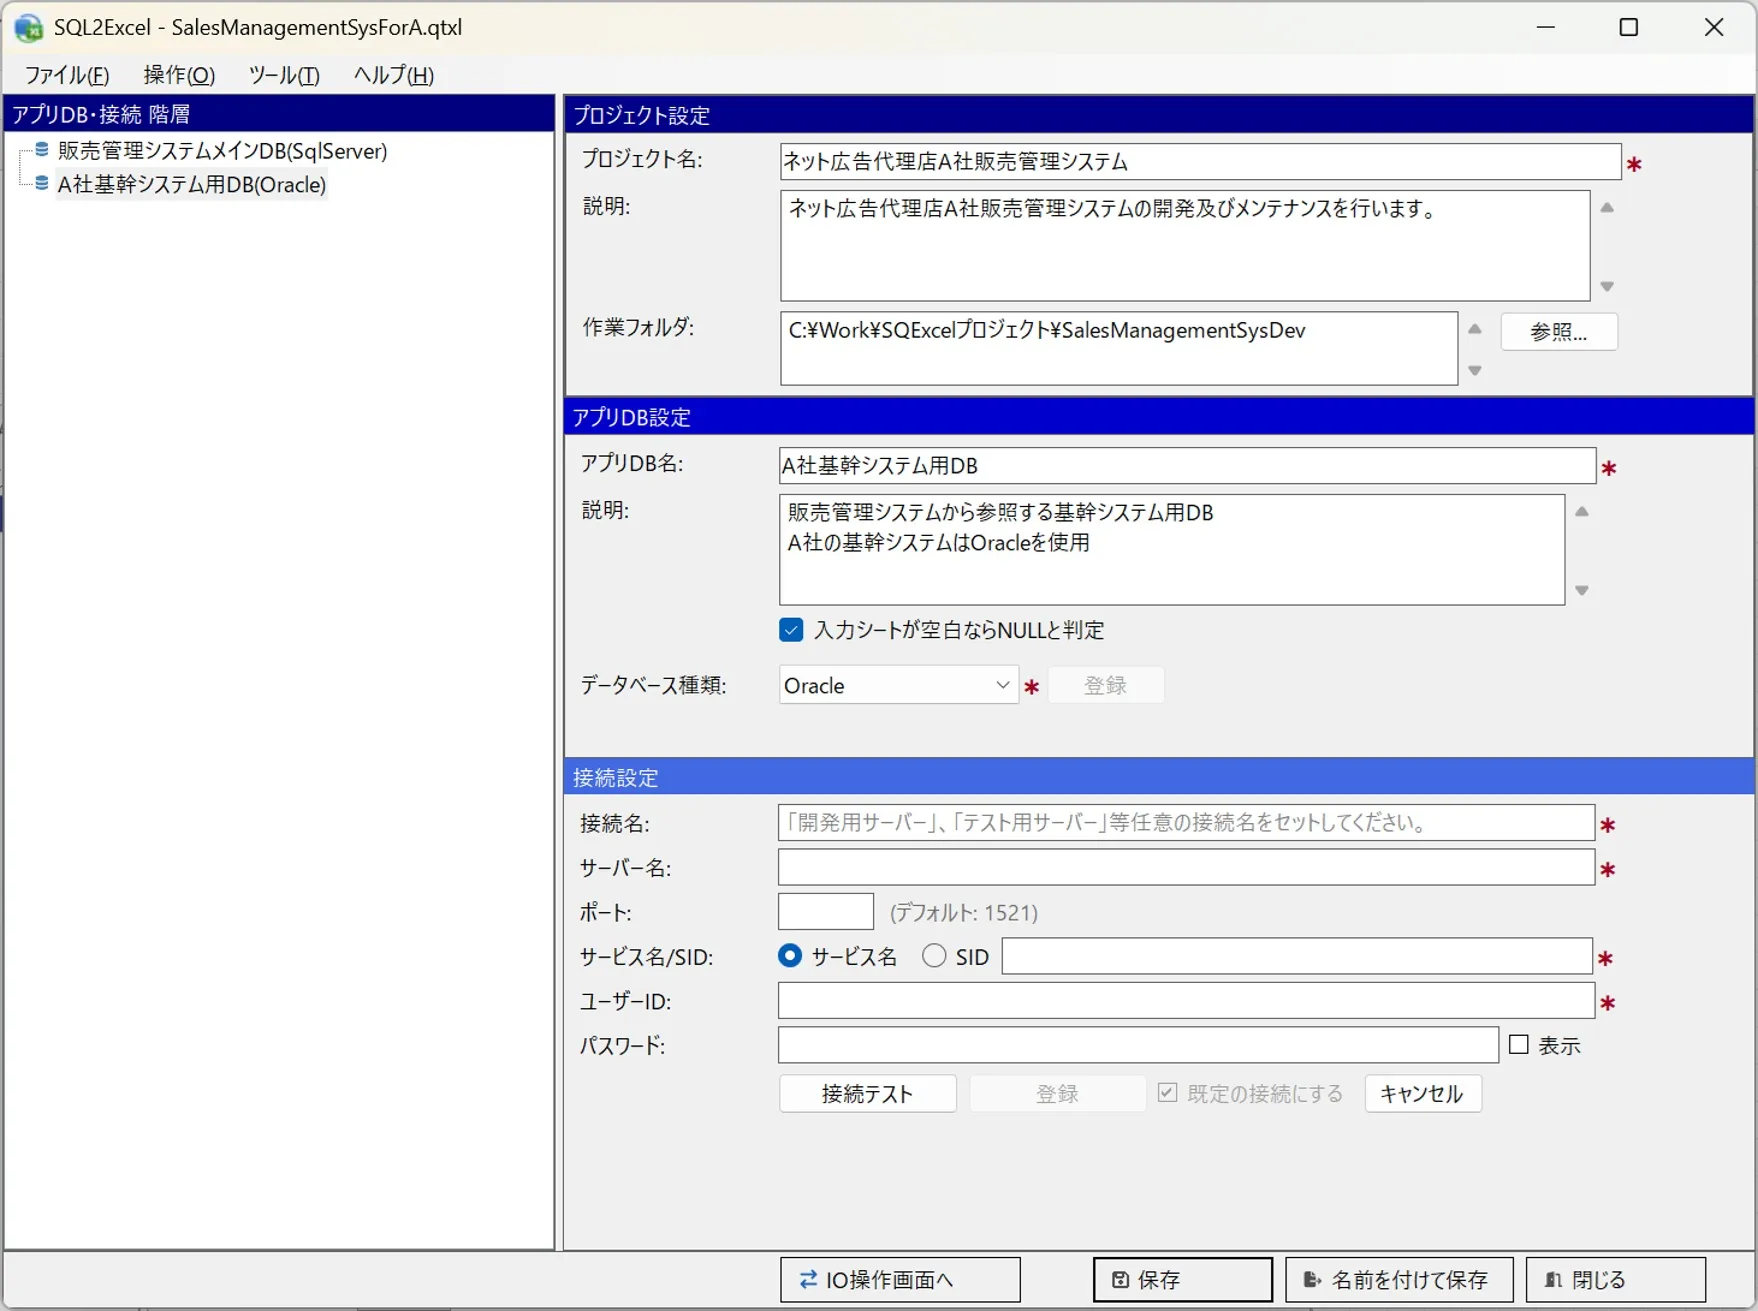Image resolution: width=1758 pixels, height=1311 pixels.
Task: Click the プロジェクト名 text field
Action: point(1200,162)
